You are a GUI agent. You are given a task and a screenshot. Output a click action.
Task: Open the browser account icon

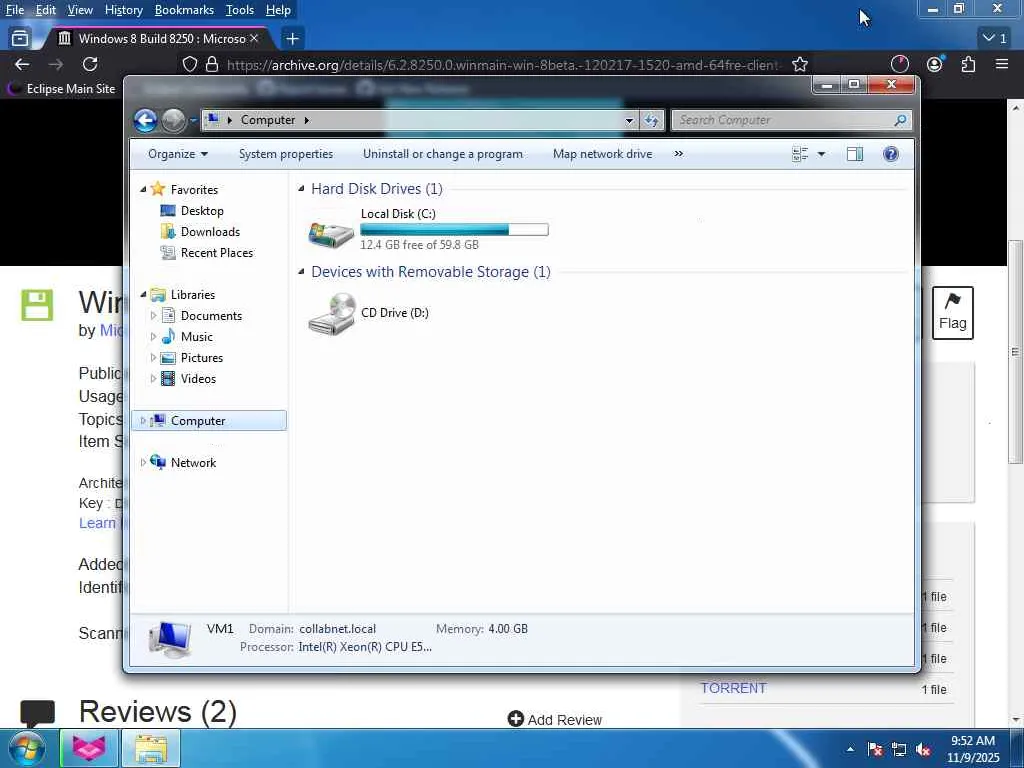[x=935, y=64]
